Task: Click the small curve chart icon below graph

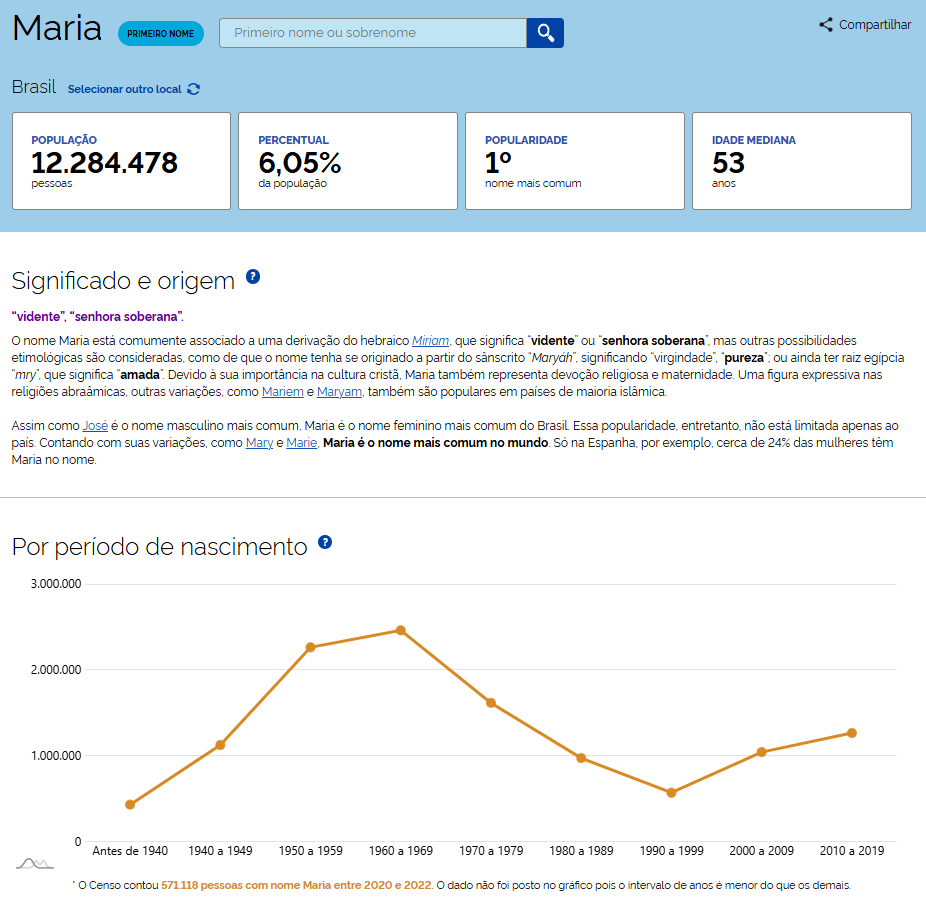Action: coord(33,863)
